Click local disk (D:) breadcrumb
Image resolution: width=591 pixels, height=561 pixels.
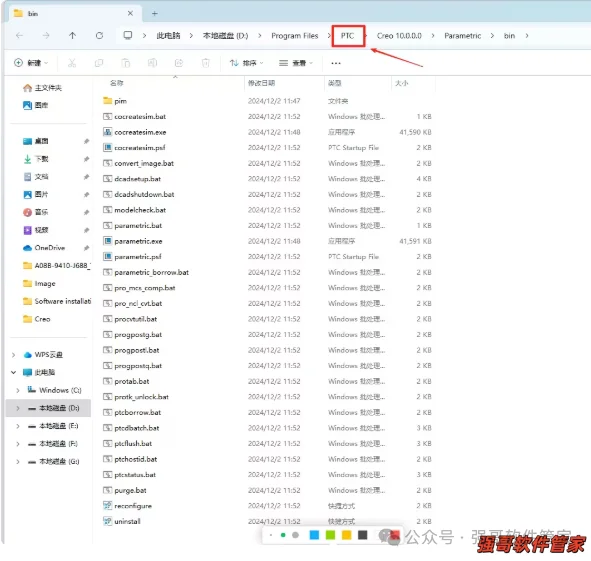point(225,36)
